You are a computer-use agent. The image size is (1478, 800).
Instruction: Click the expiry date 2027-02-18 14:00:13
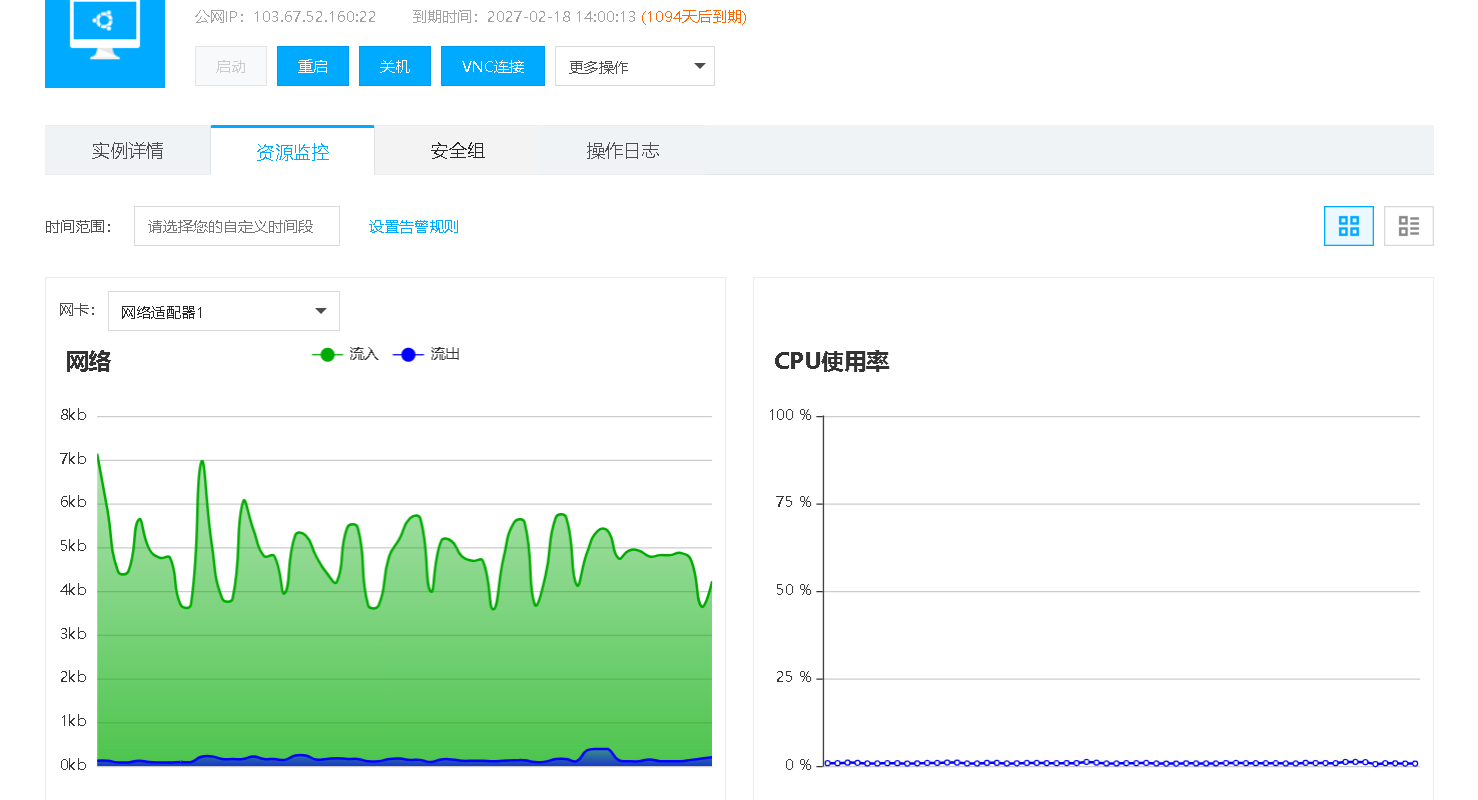pos(562,17)
